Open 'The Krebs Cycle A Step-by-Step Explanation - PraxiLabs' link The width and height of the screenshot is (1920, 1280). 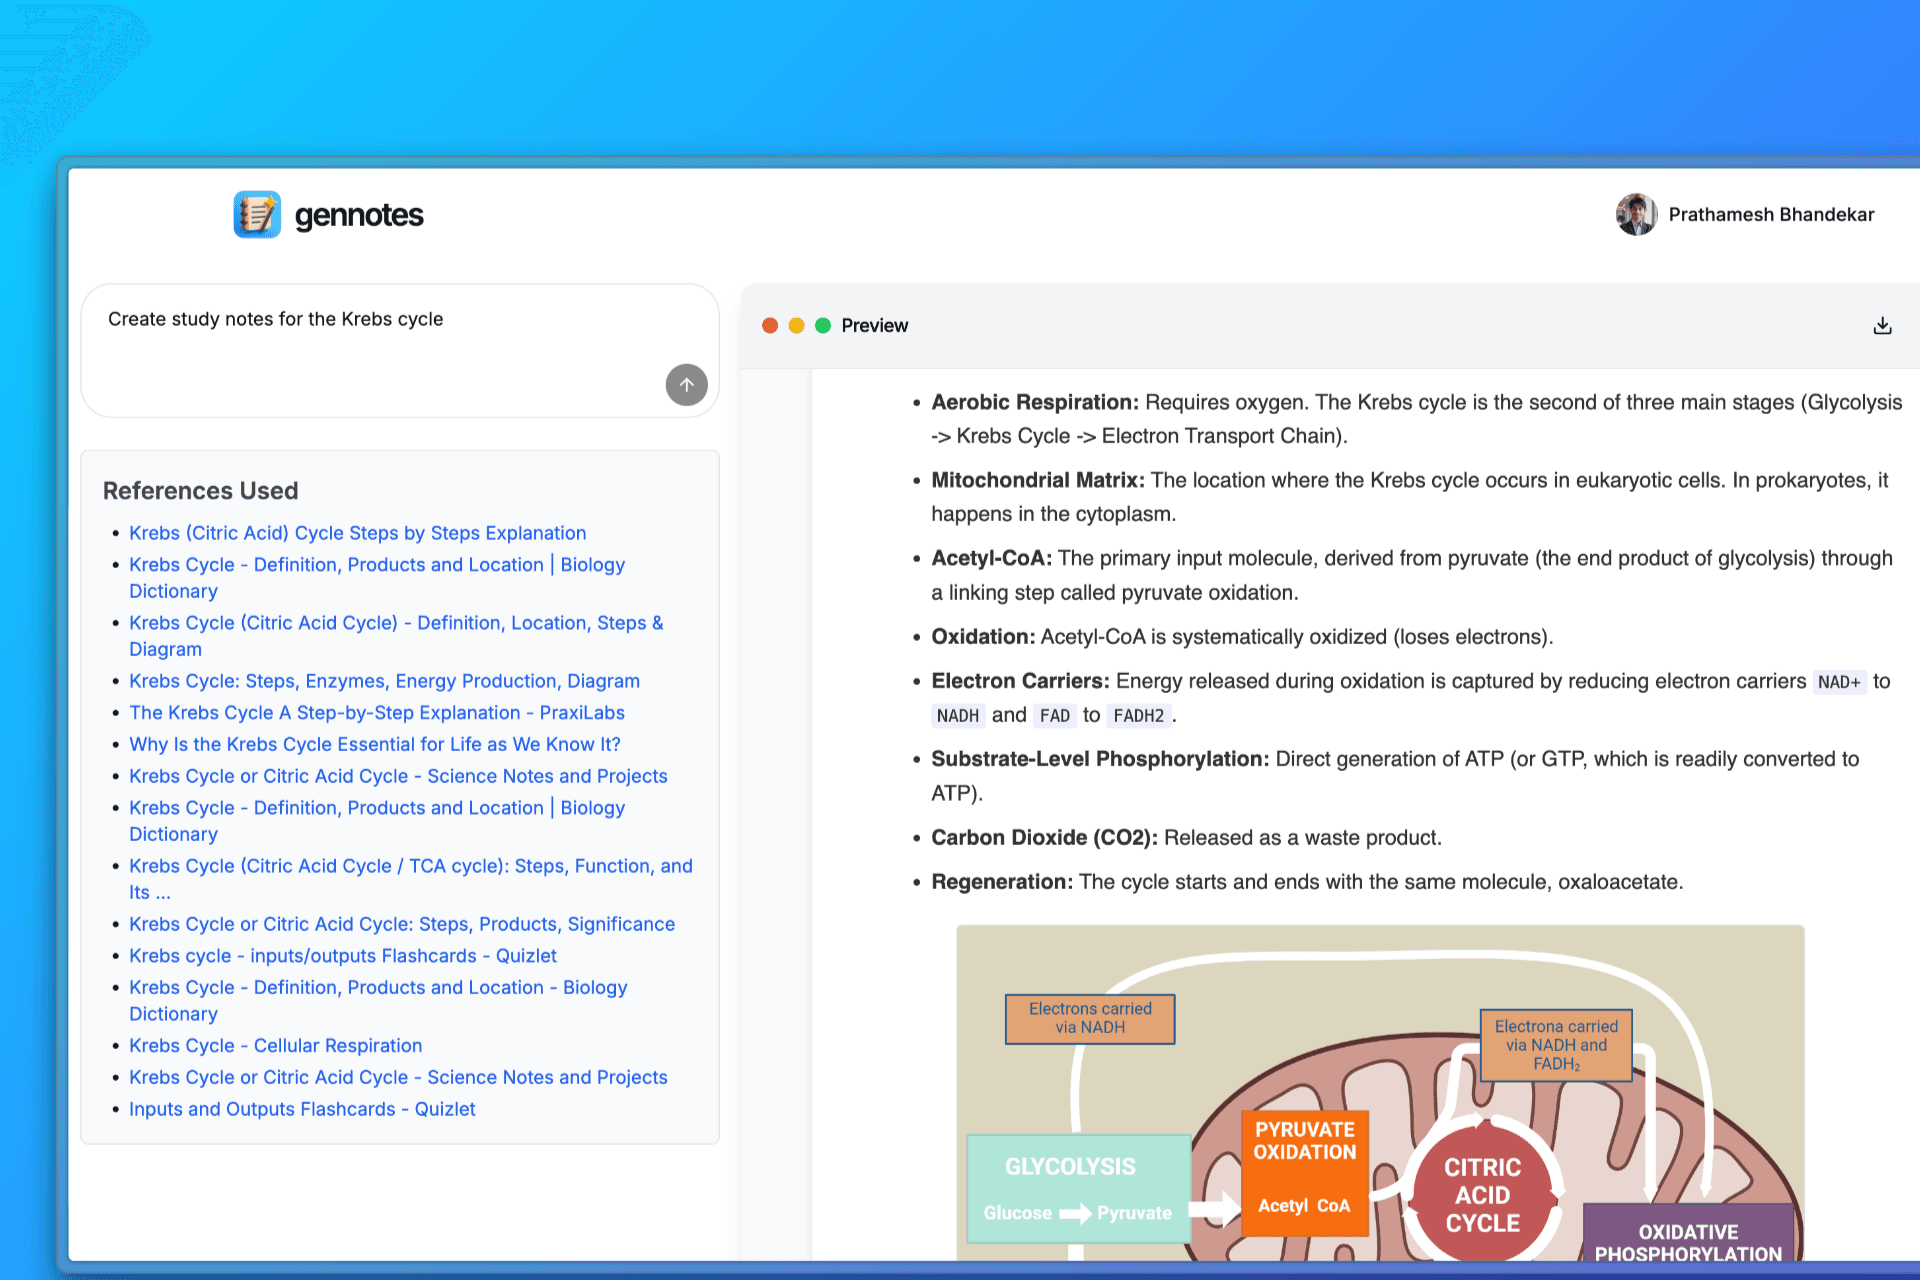377,713
